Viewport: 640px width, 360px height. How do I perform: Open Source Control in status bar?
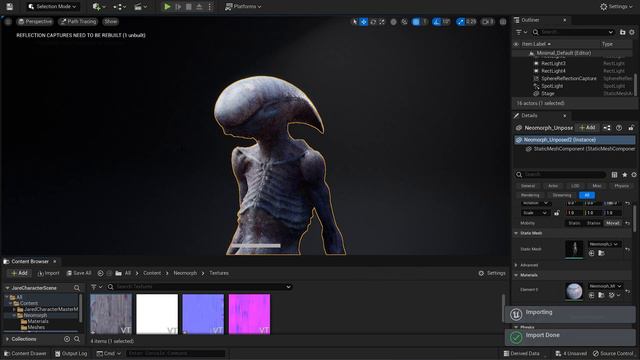click(x=613, y=353)
